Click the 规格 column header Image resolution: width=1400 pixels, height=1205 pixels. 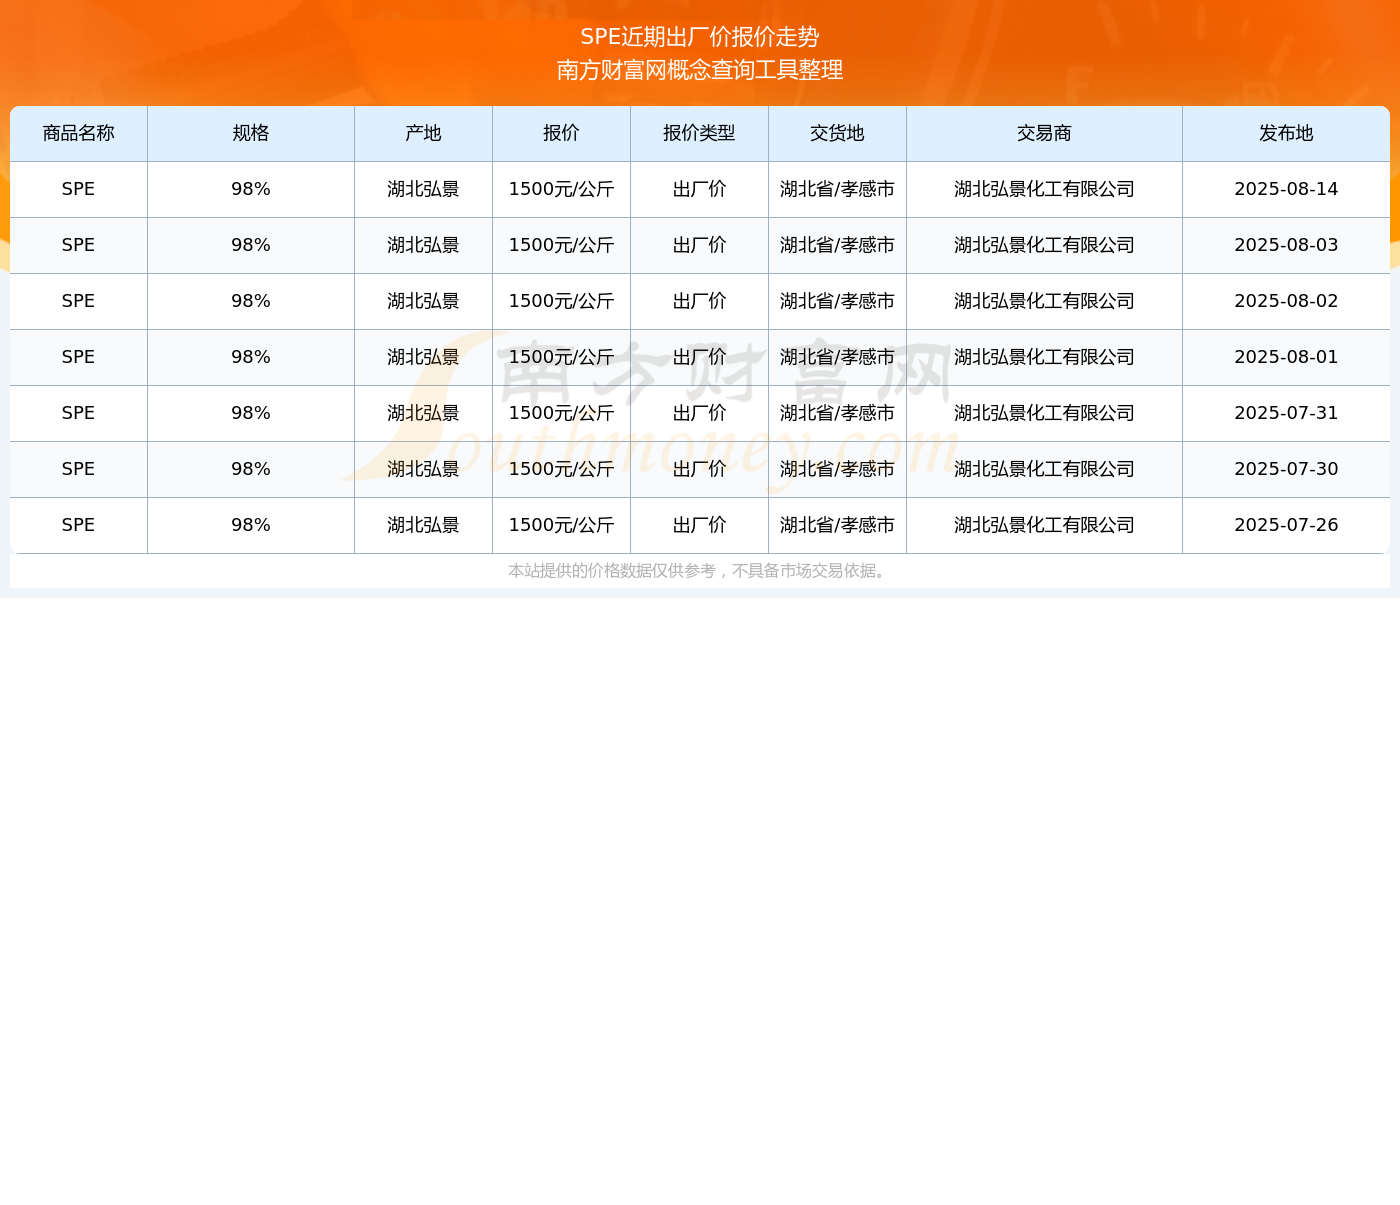[x=251, y=133]
